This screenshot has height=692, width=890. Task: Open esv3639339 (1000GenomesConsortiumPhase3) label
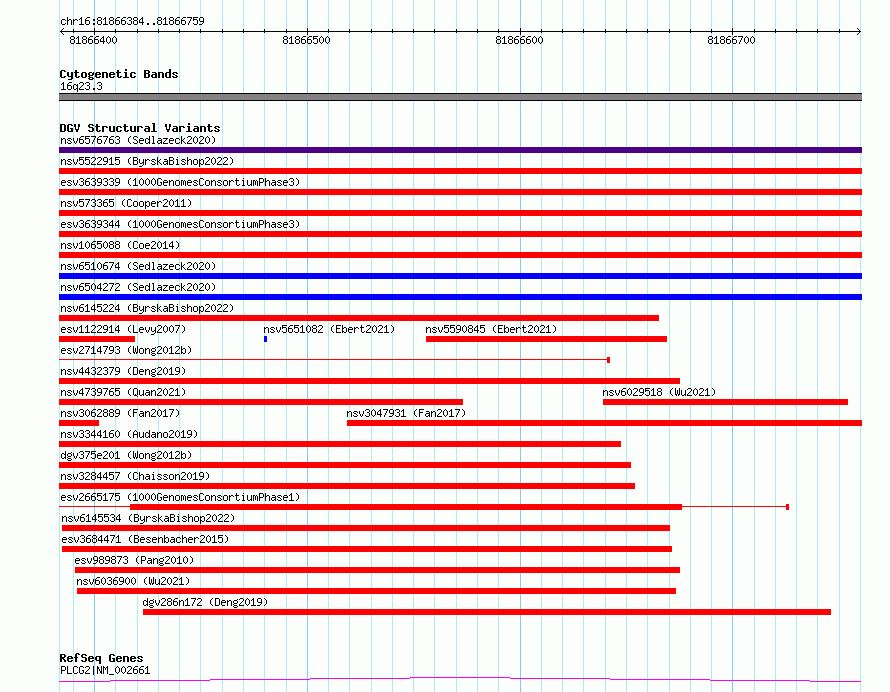[x=180, y=182]
